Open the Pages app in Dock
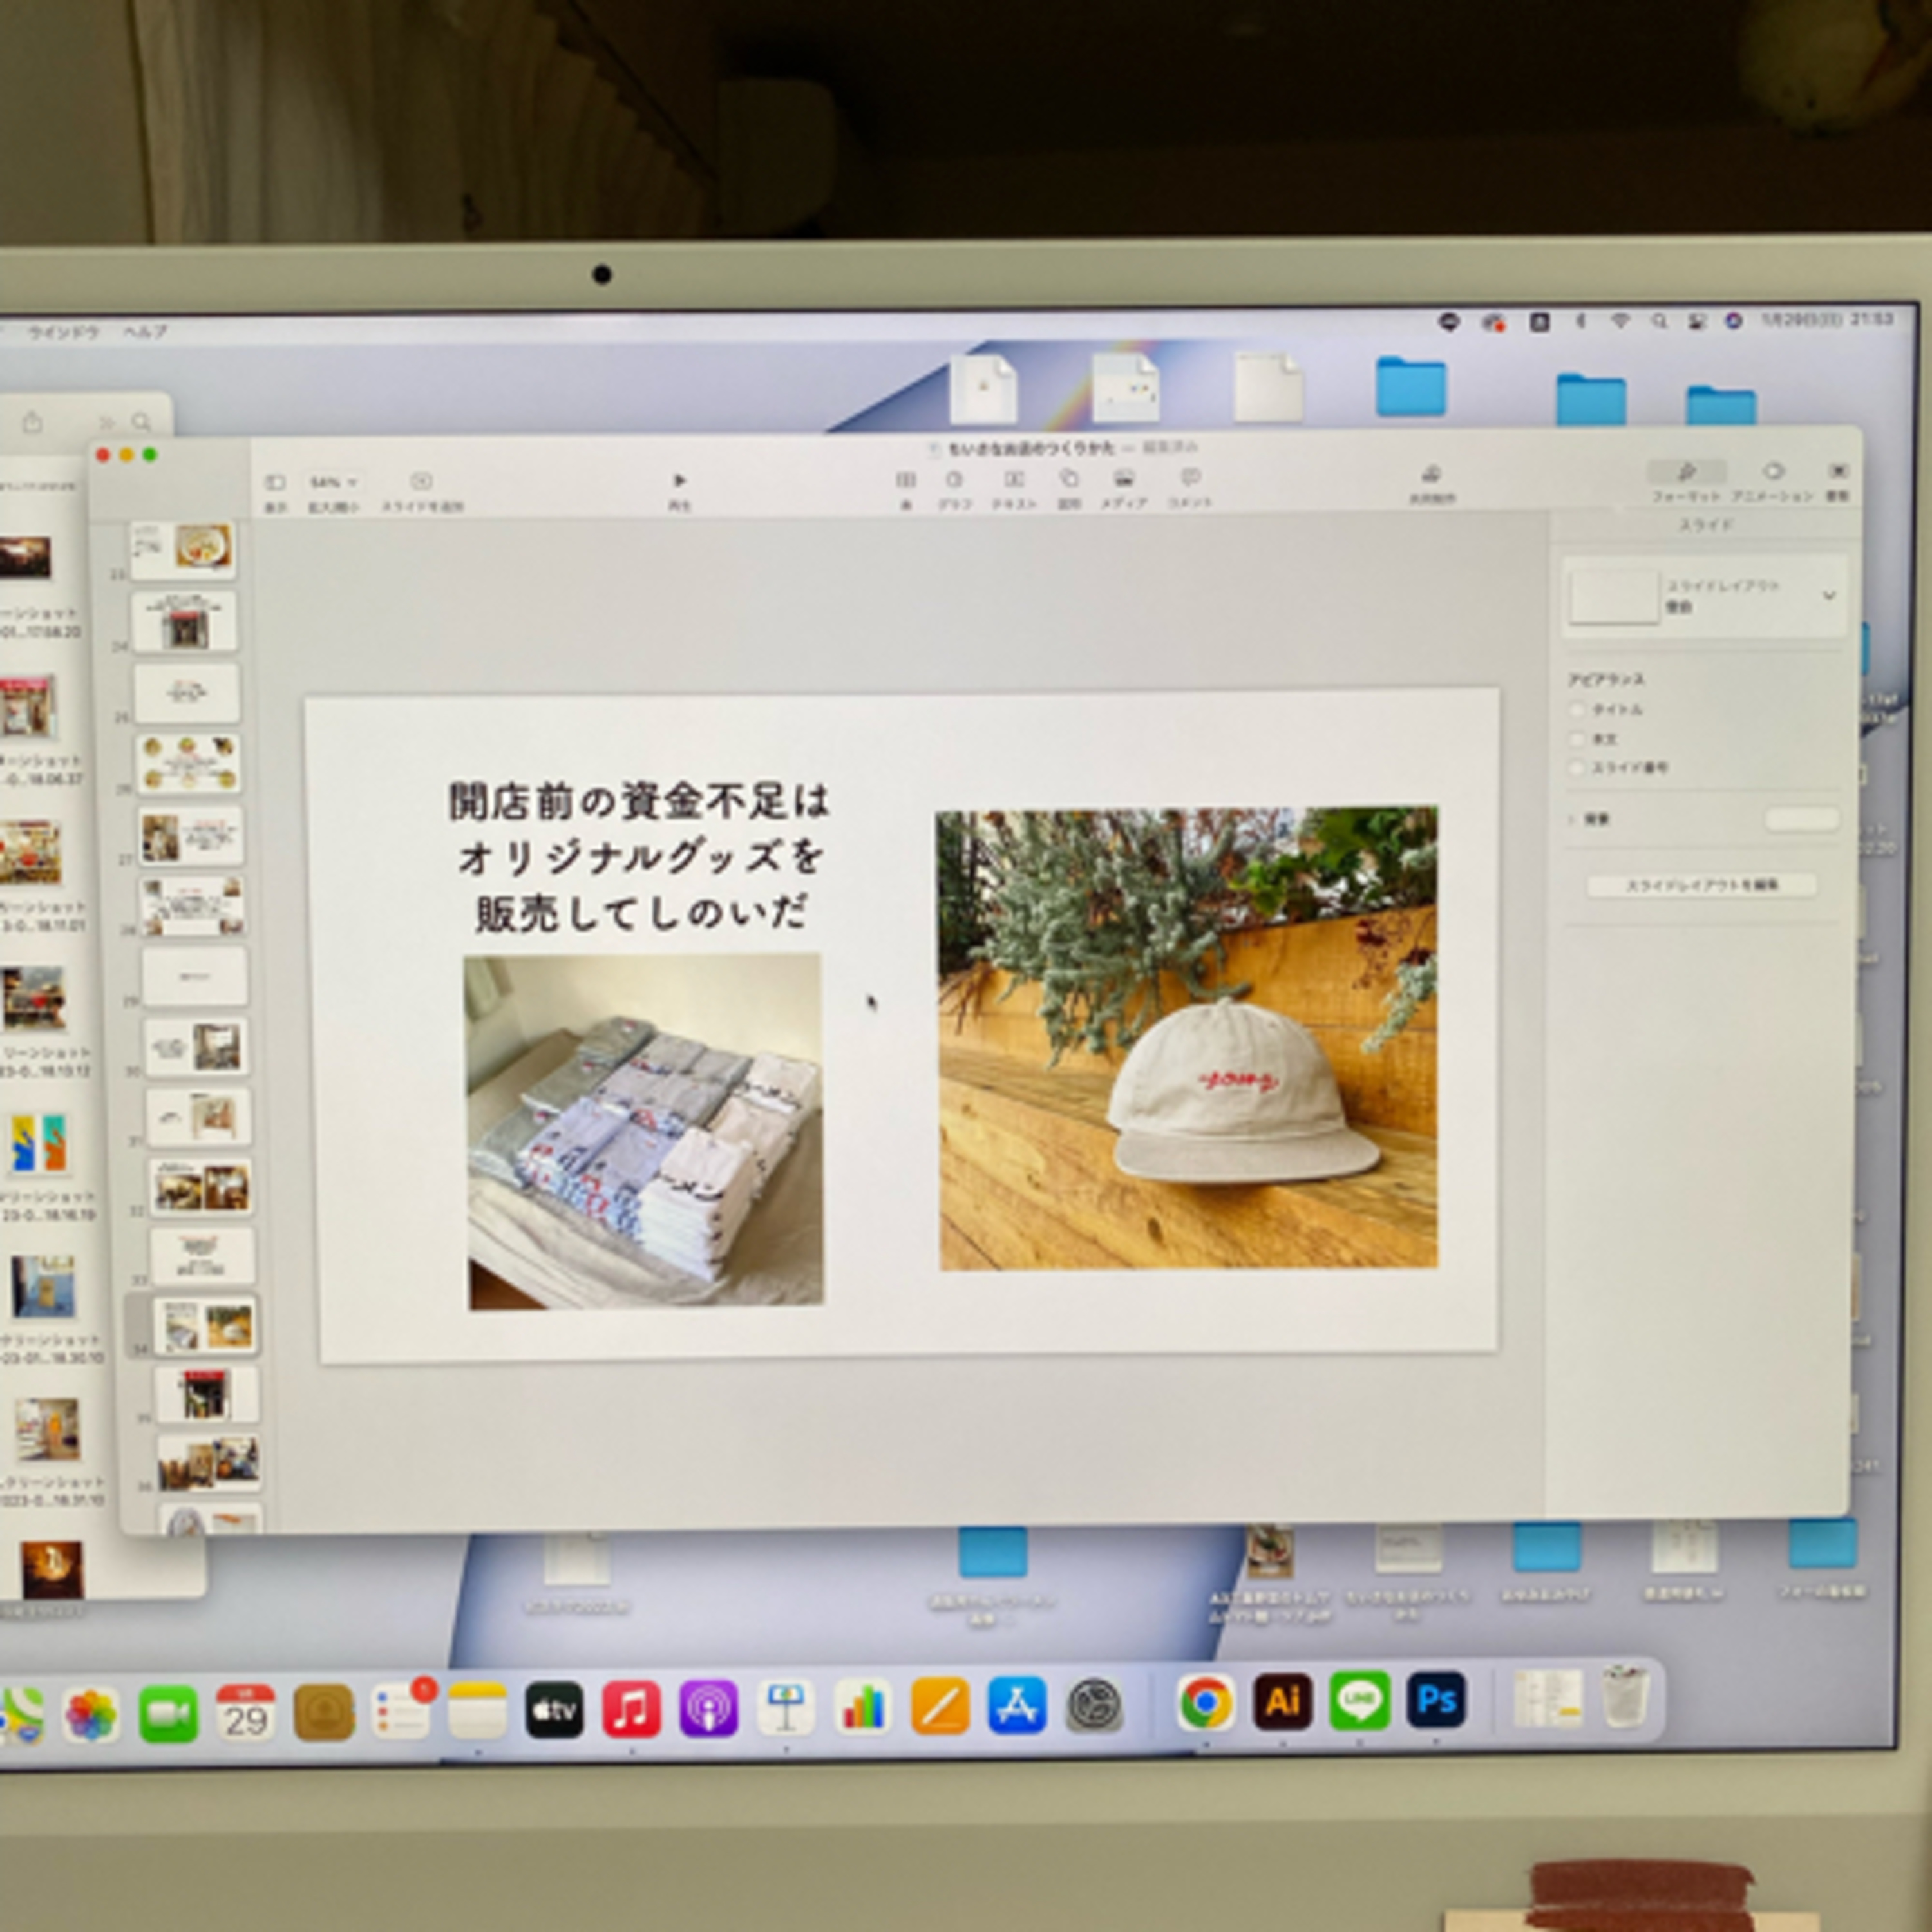Screen dimensions: 1932x1932 940,1706
